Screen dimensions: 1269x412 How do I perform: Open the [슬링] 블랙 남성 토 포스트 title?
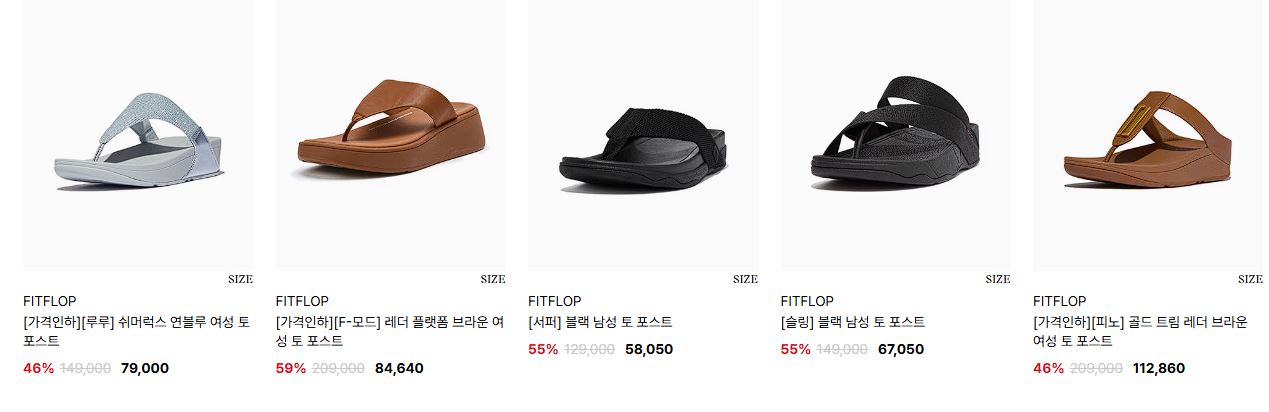[x=853, y=322]
